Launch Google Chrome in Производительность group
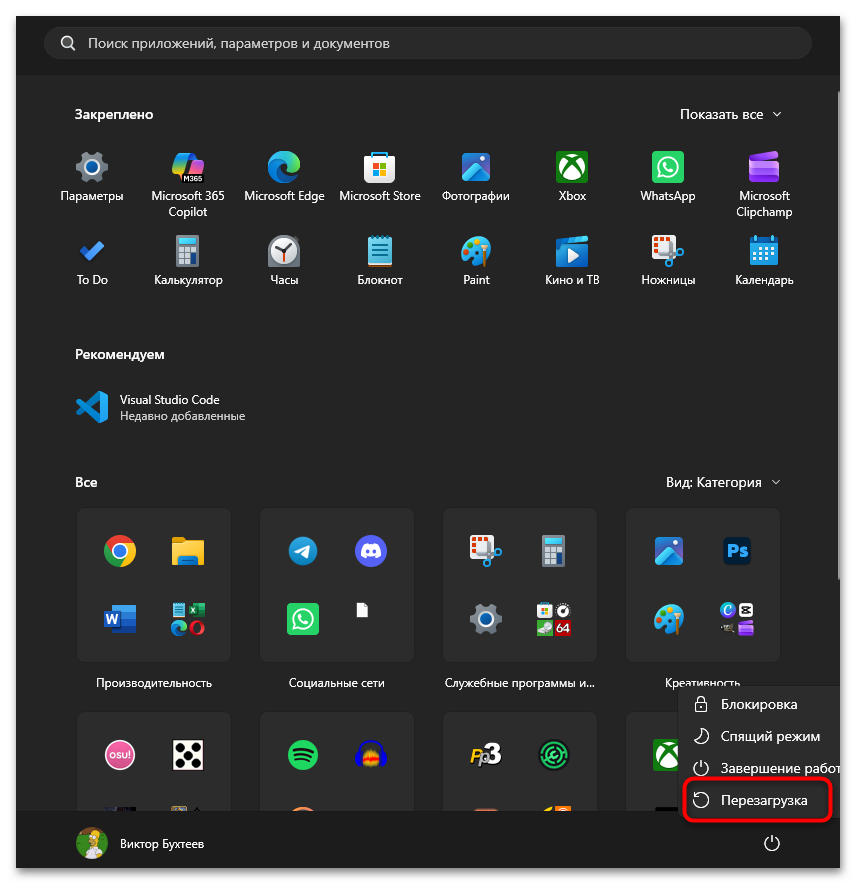The width and height of the screenshot is (856, 884). tap(120, 551)
